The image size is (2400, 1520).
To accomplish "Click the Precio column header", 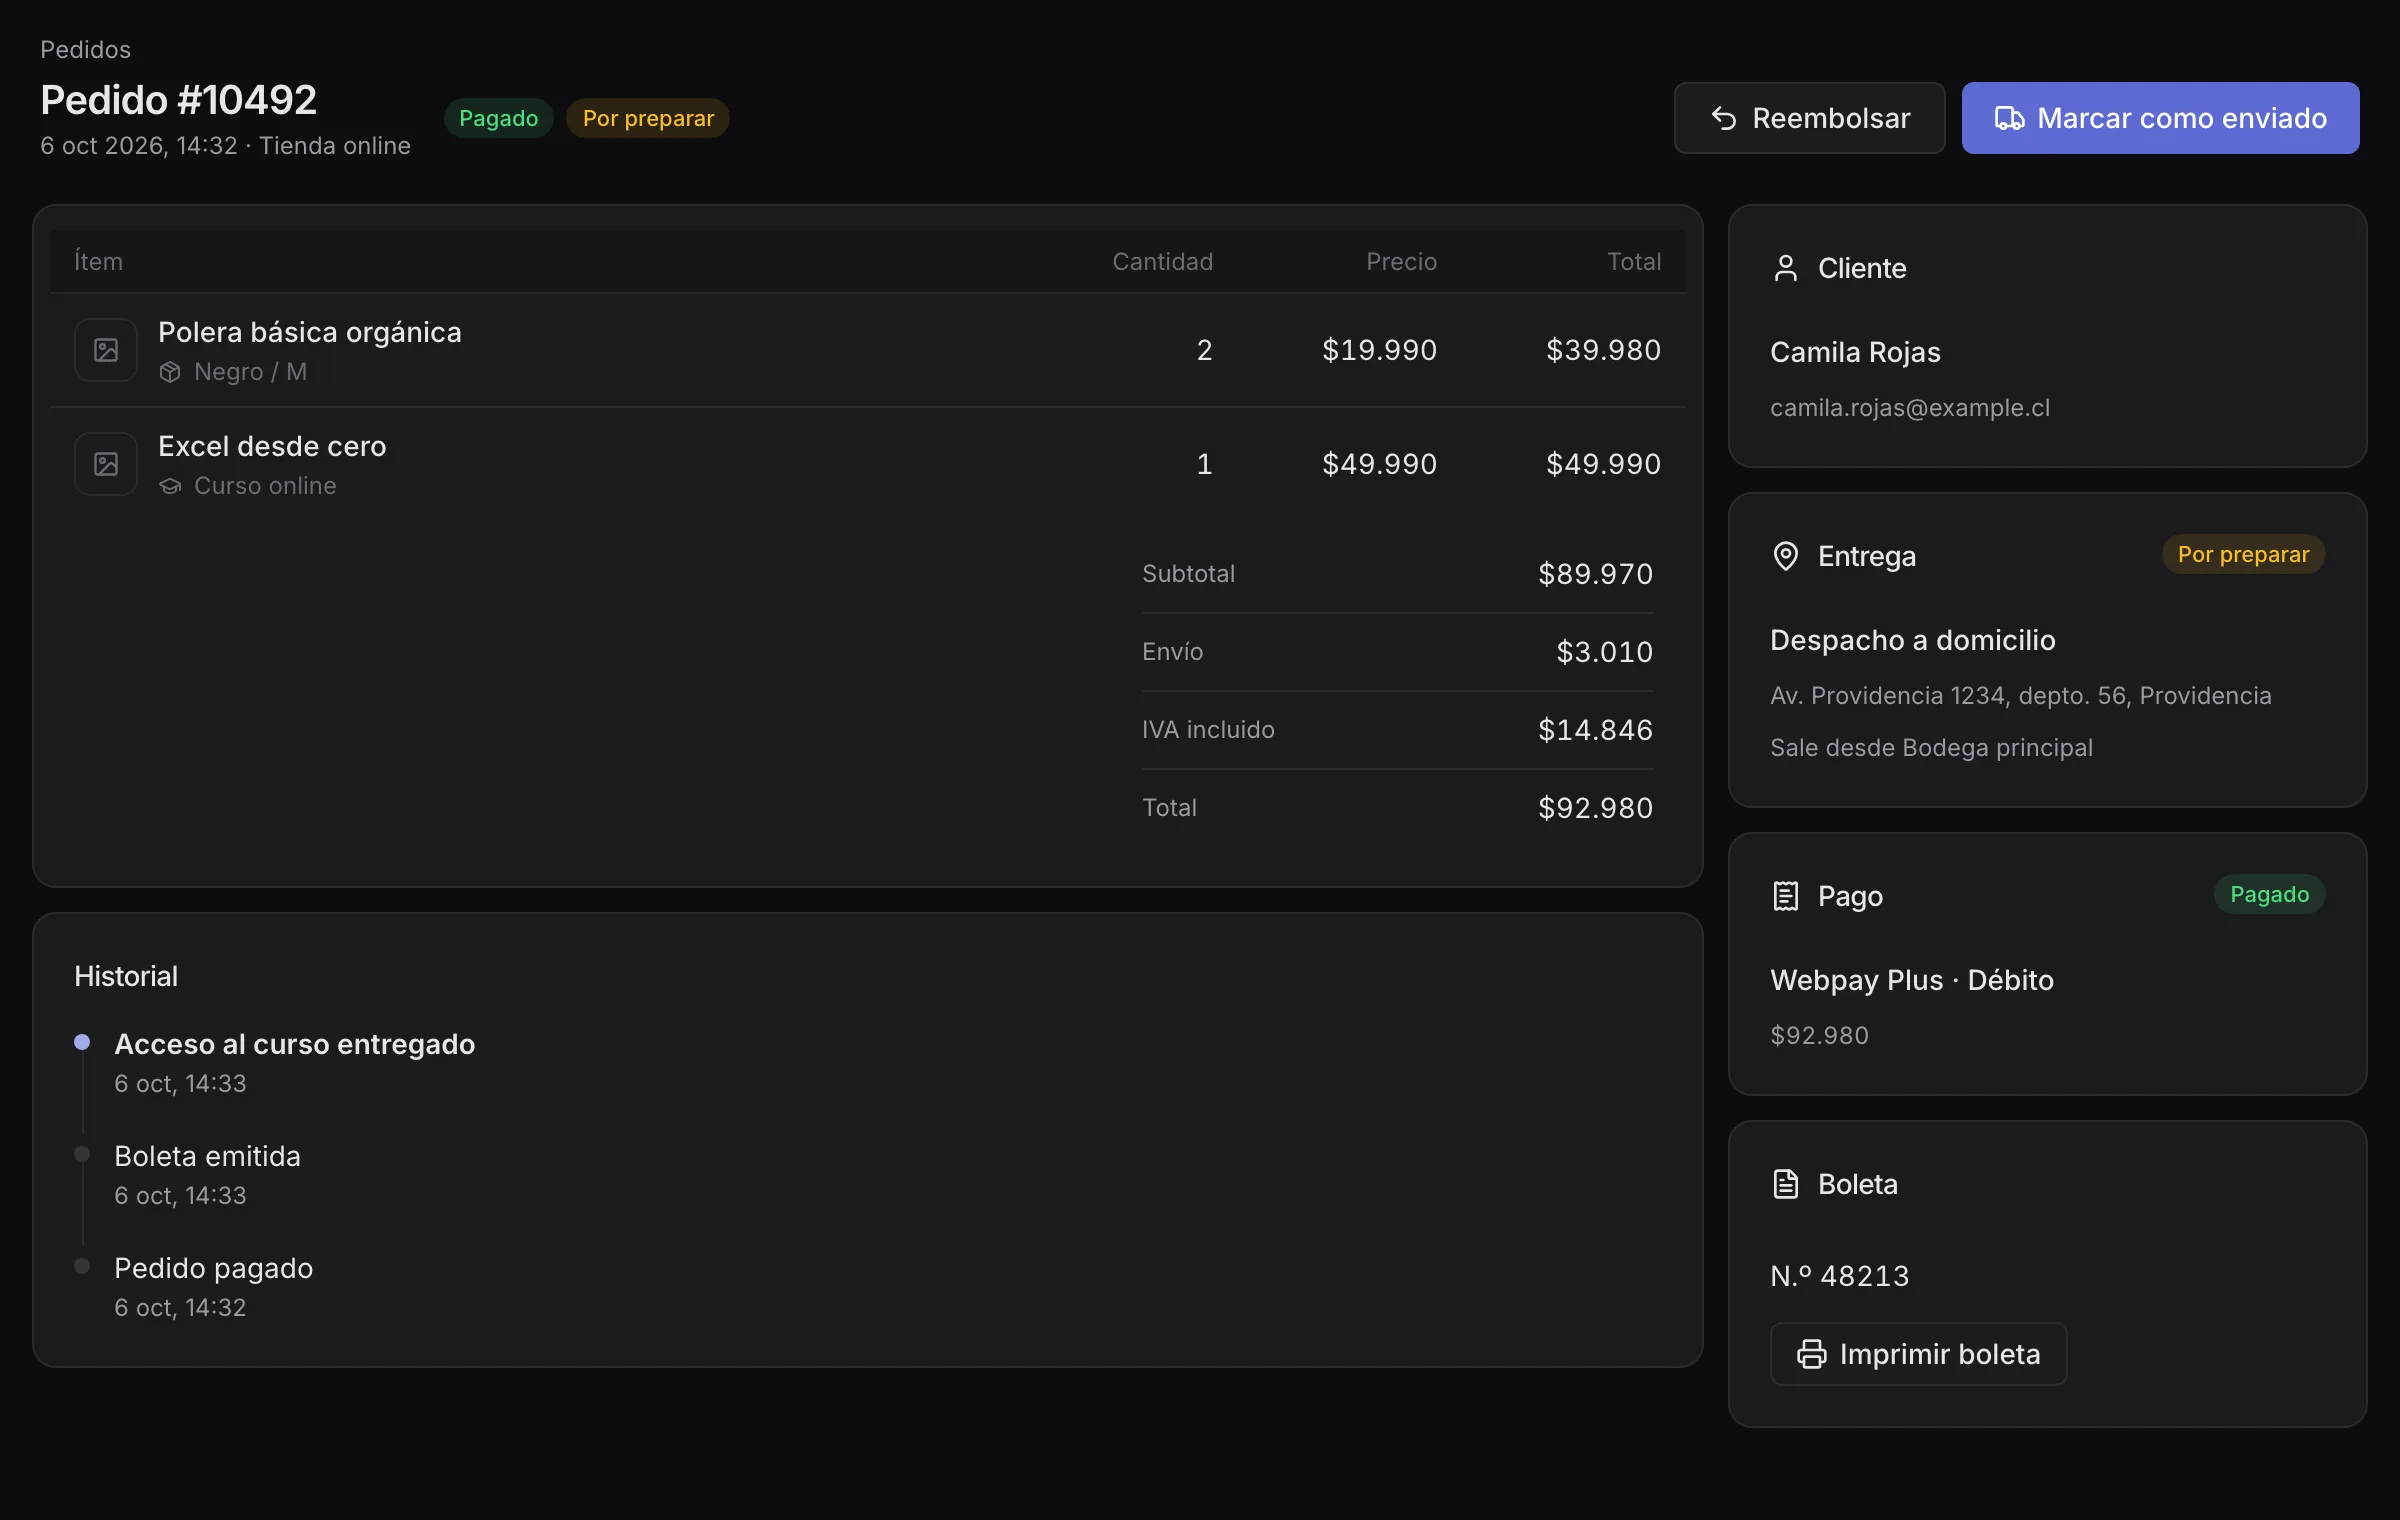I will tap(1401, 262).
